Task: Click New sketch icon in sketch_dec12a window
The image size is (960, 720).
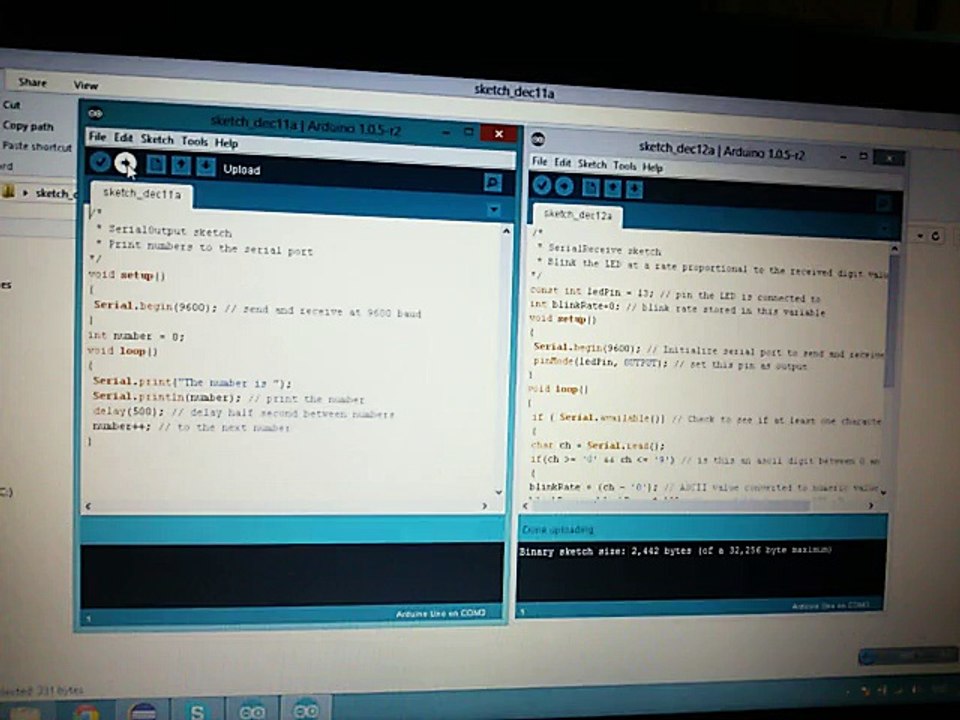Action: (590, 187)
